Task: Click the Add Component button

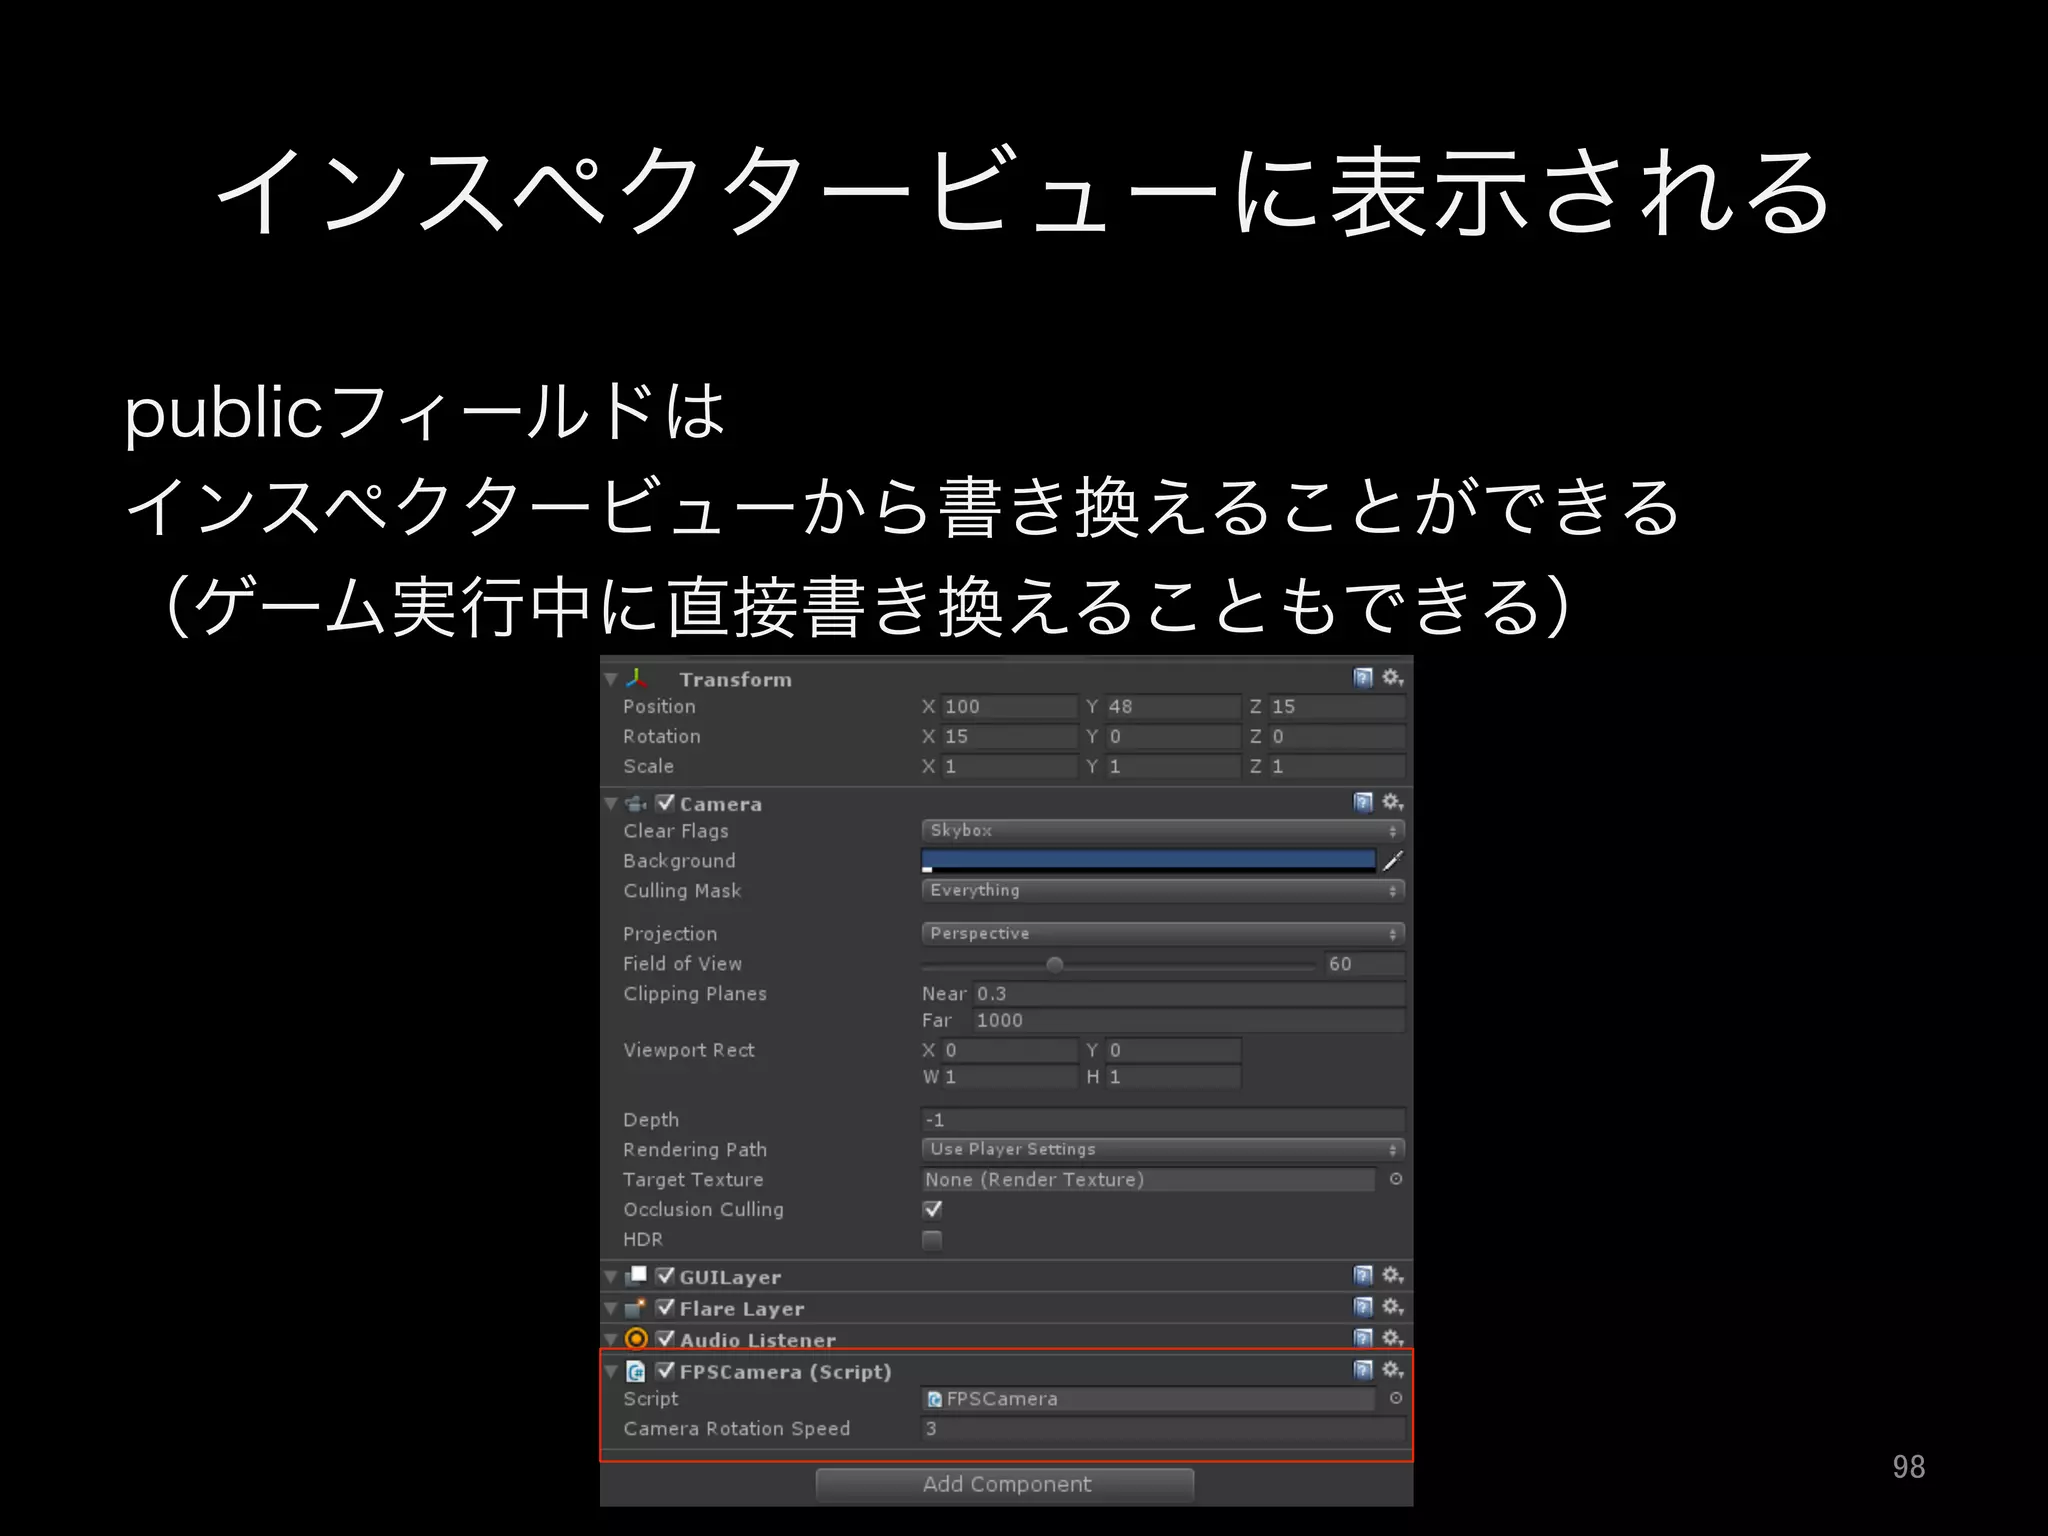Action: [x=1005, y=1484]
